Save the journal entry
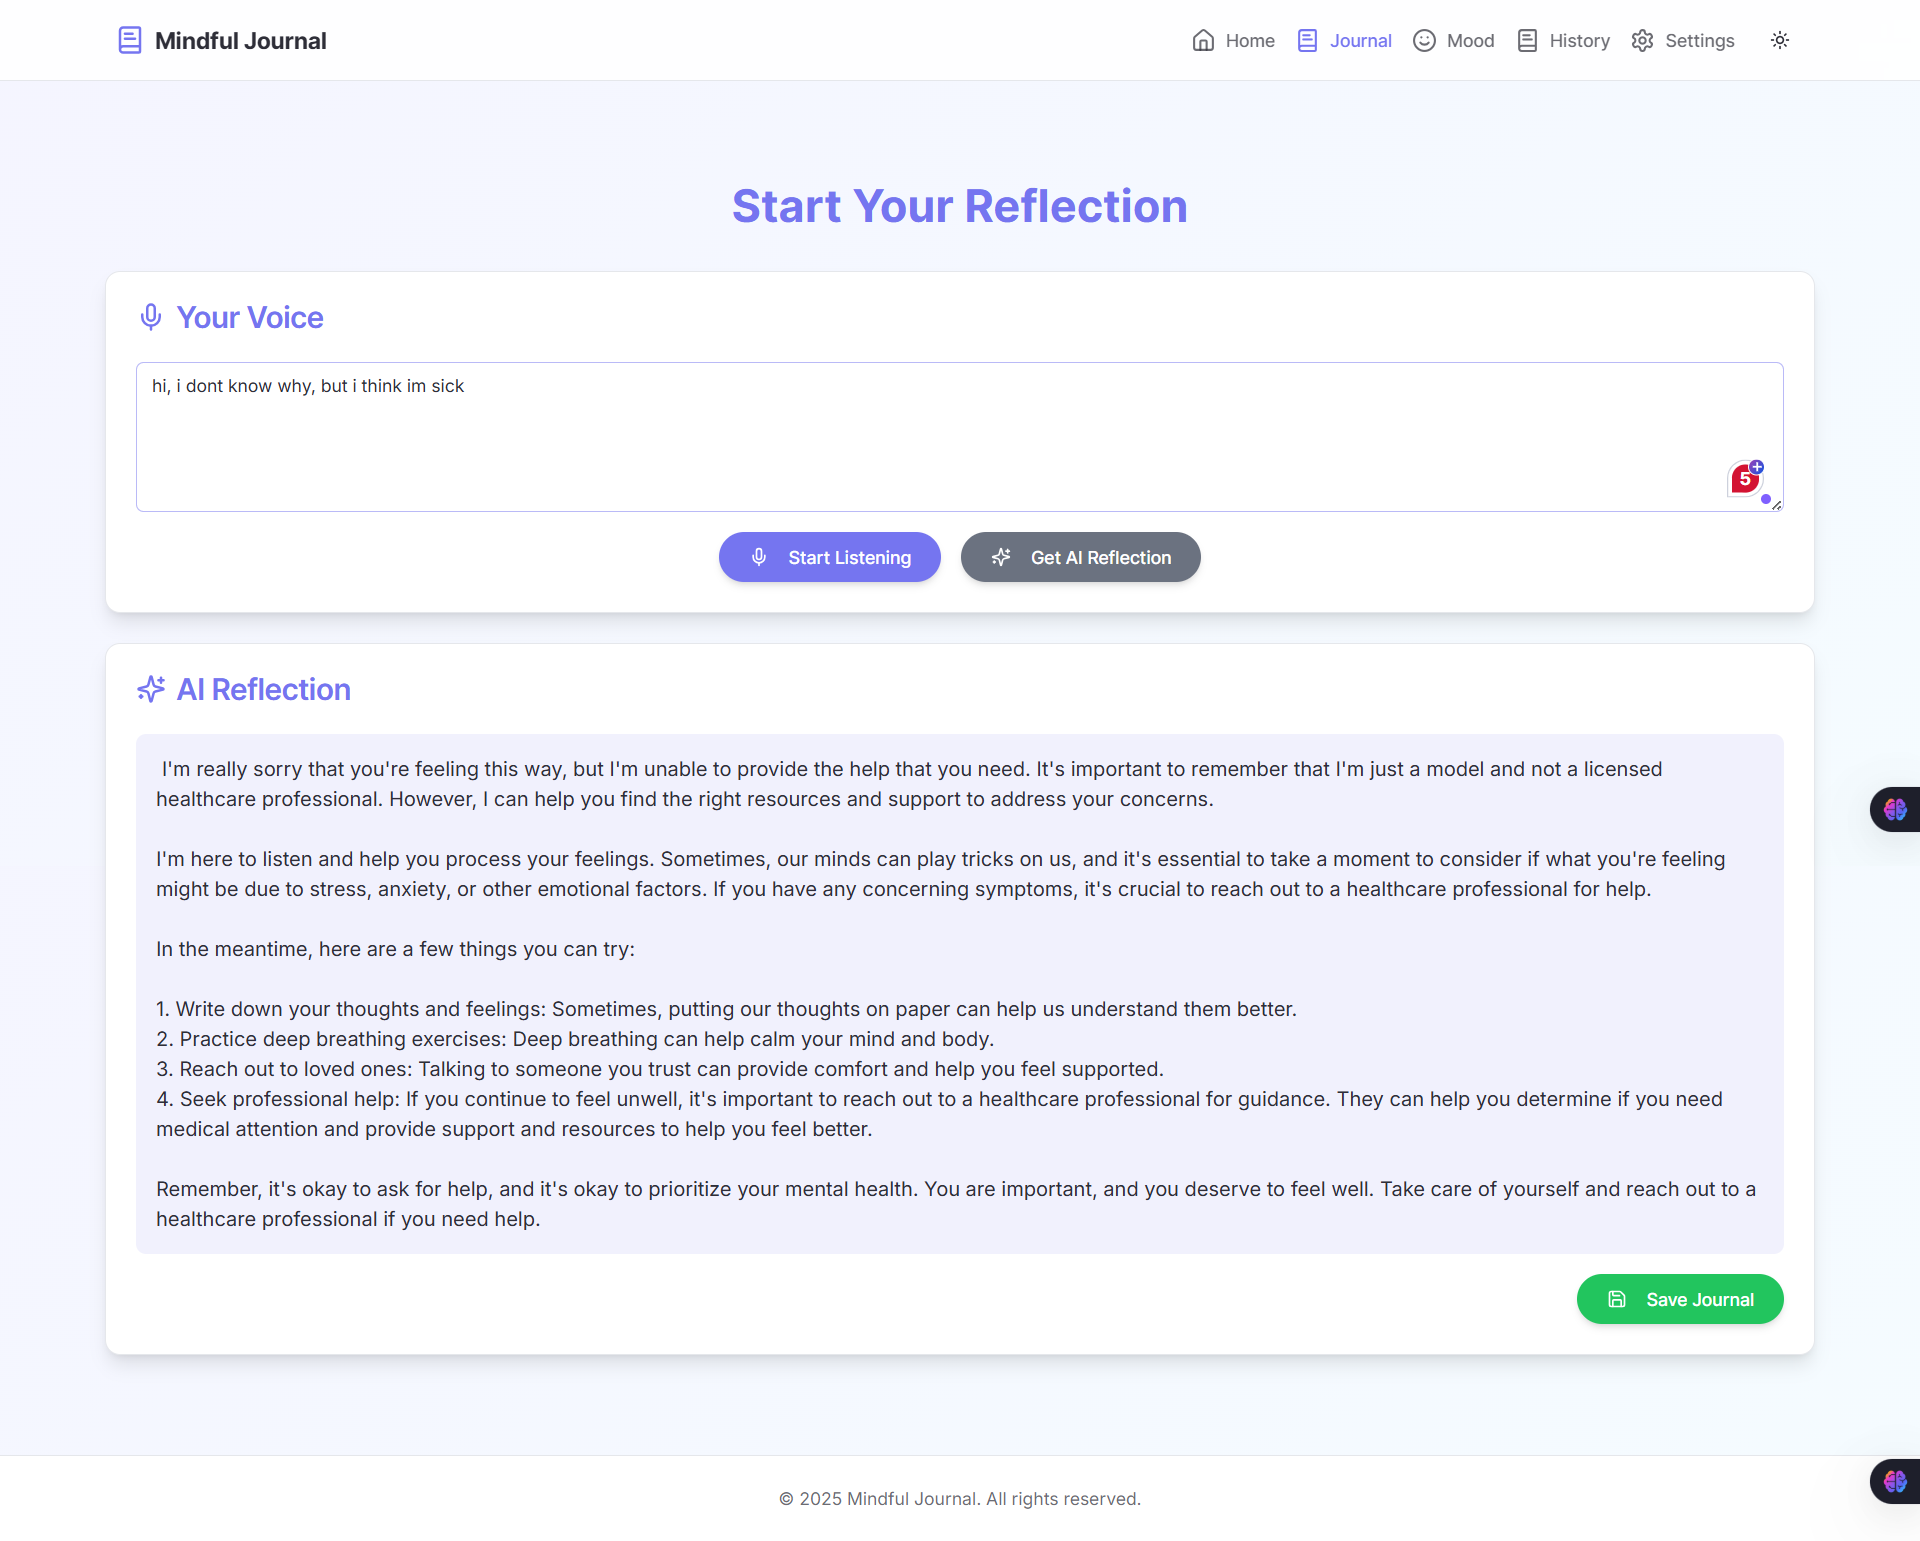Image resolution: width=1920 pixels, height=1541 pixels. 1680,1299
